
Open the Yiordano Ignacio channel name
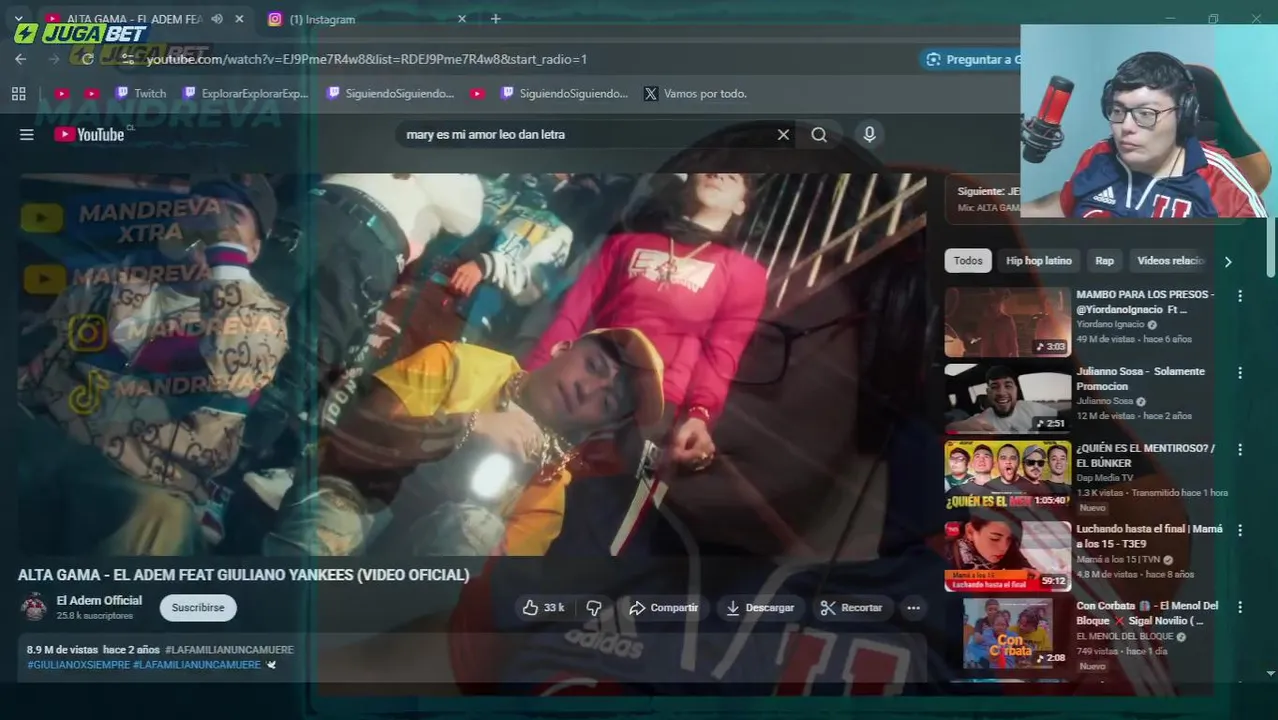point(1110,325)
